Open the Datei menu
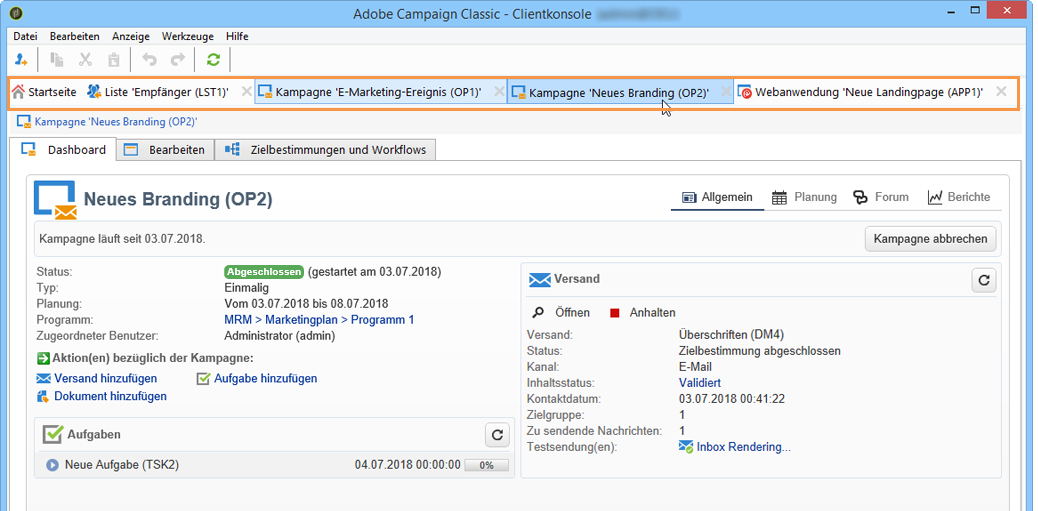1038x511 pixels. (x=25, y=36)
